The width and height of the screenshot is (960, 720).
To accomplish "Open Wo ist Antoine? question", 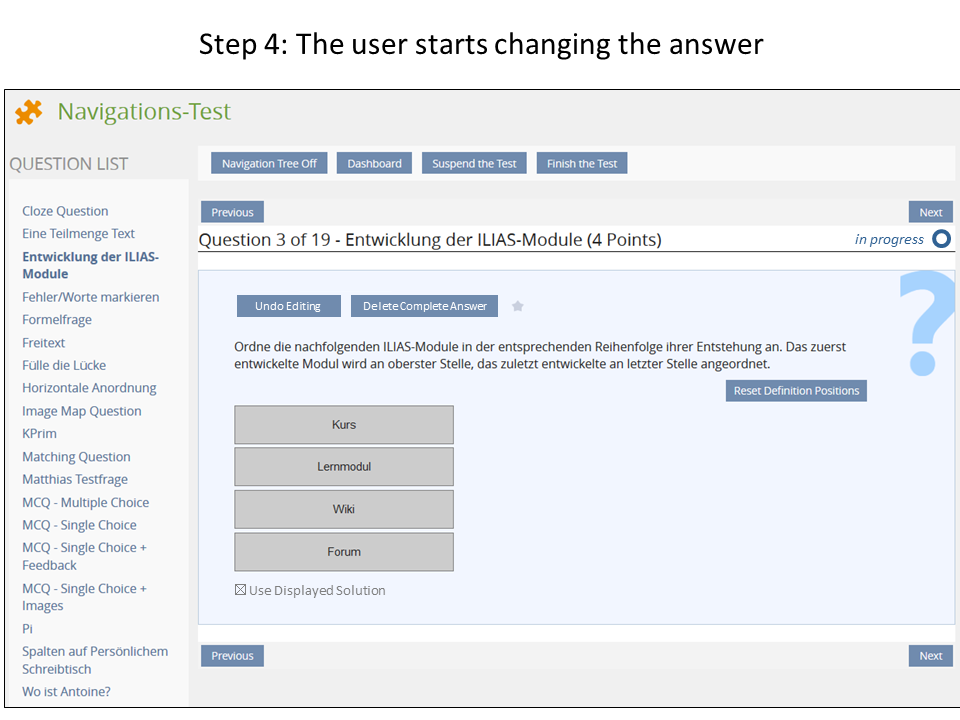I will click(66, 691).
